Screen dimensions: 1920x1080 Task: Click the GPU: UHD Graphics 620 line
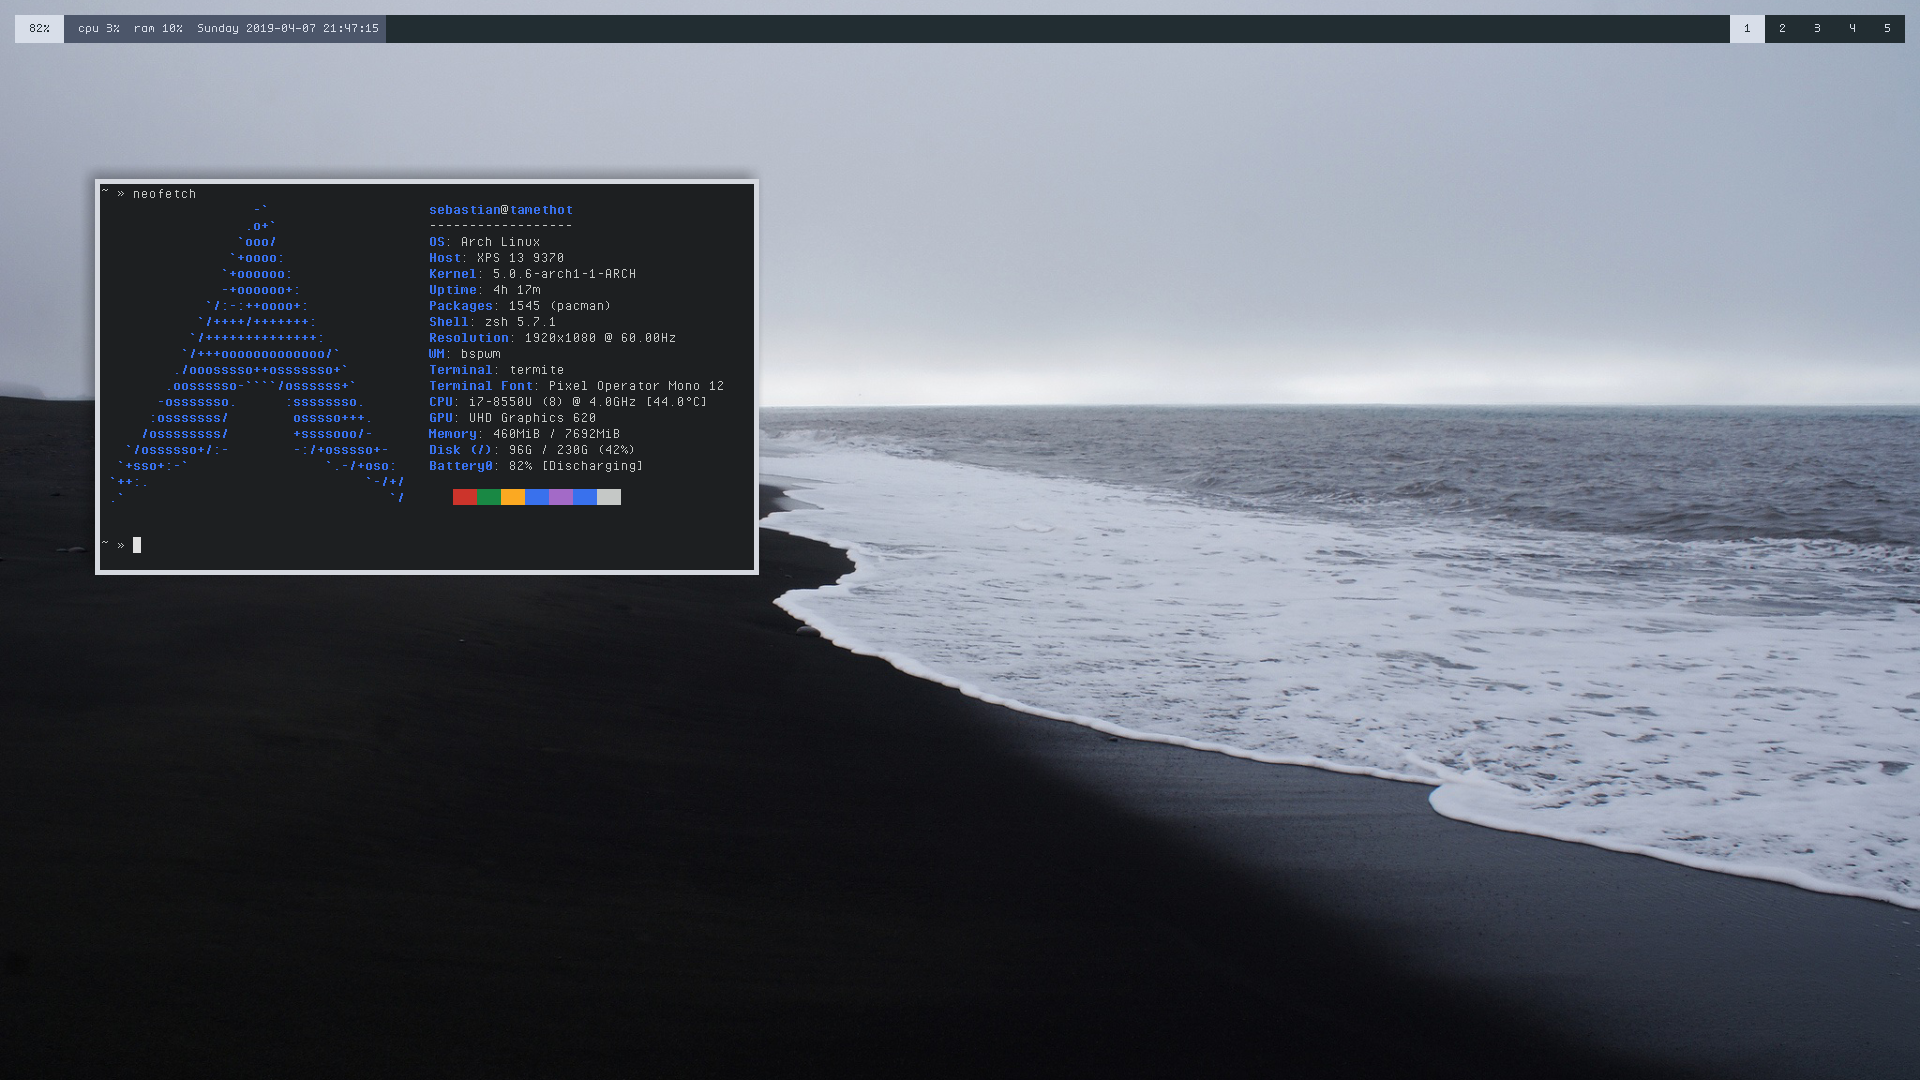point(513,418)
